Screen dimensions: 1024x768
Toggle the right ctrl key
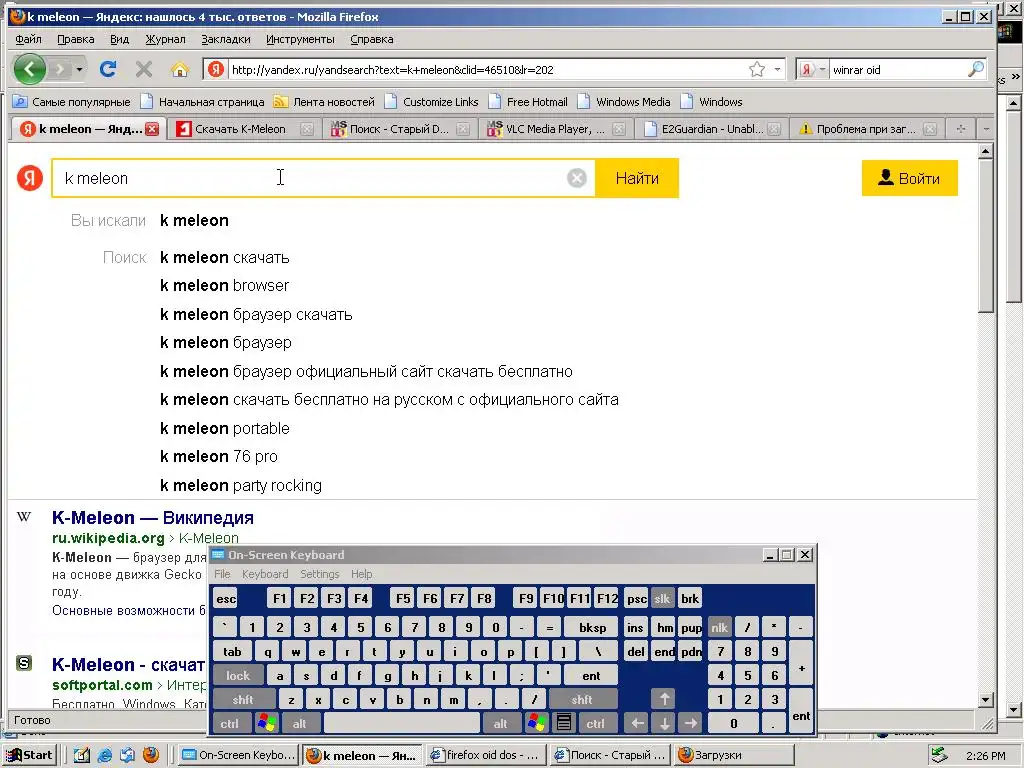(x=596, y=724)
